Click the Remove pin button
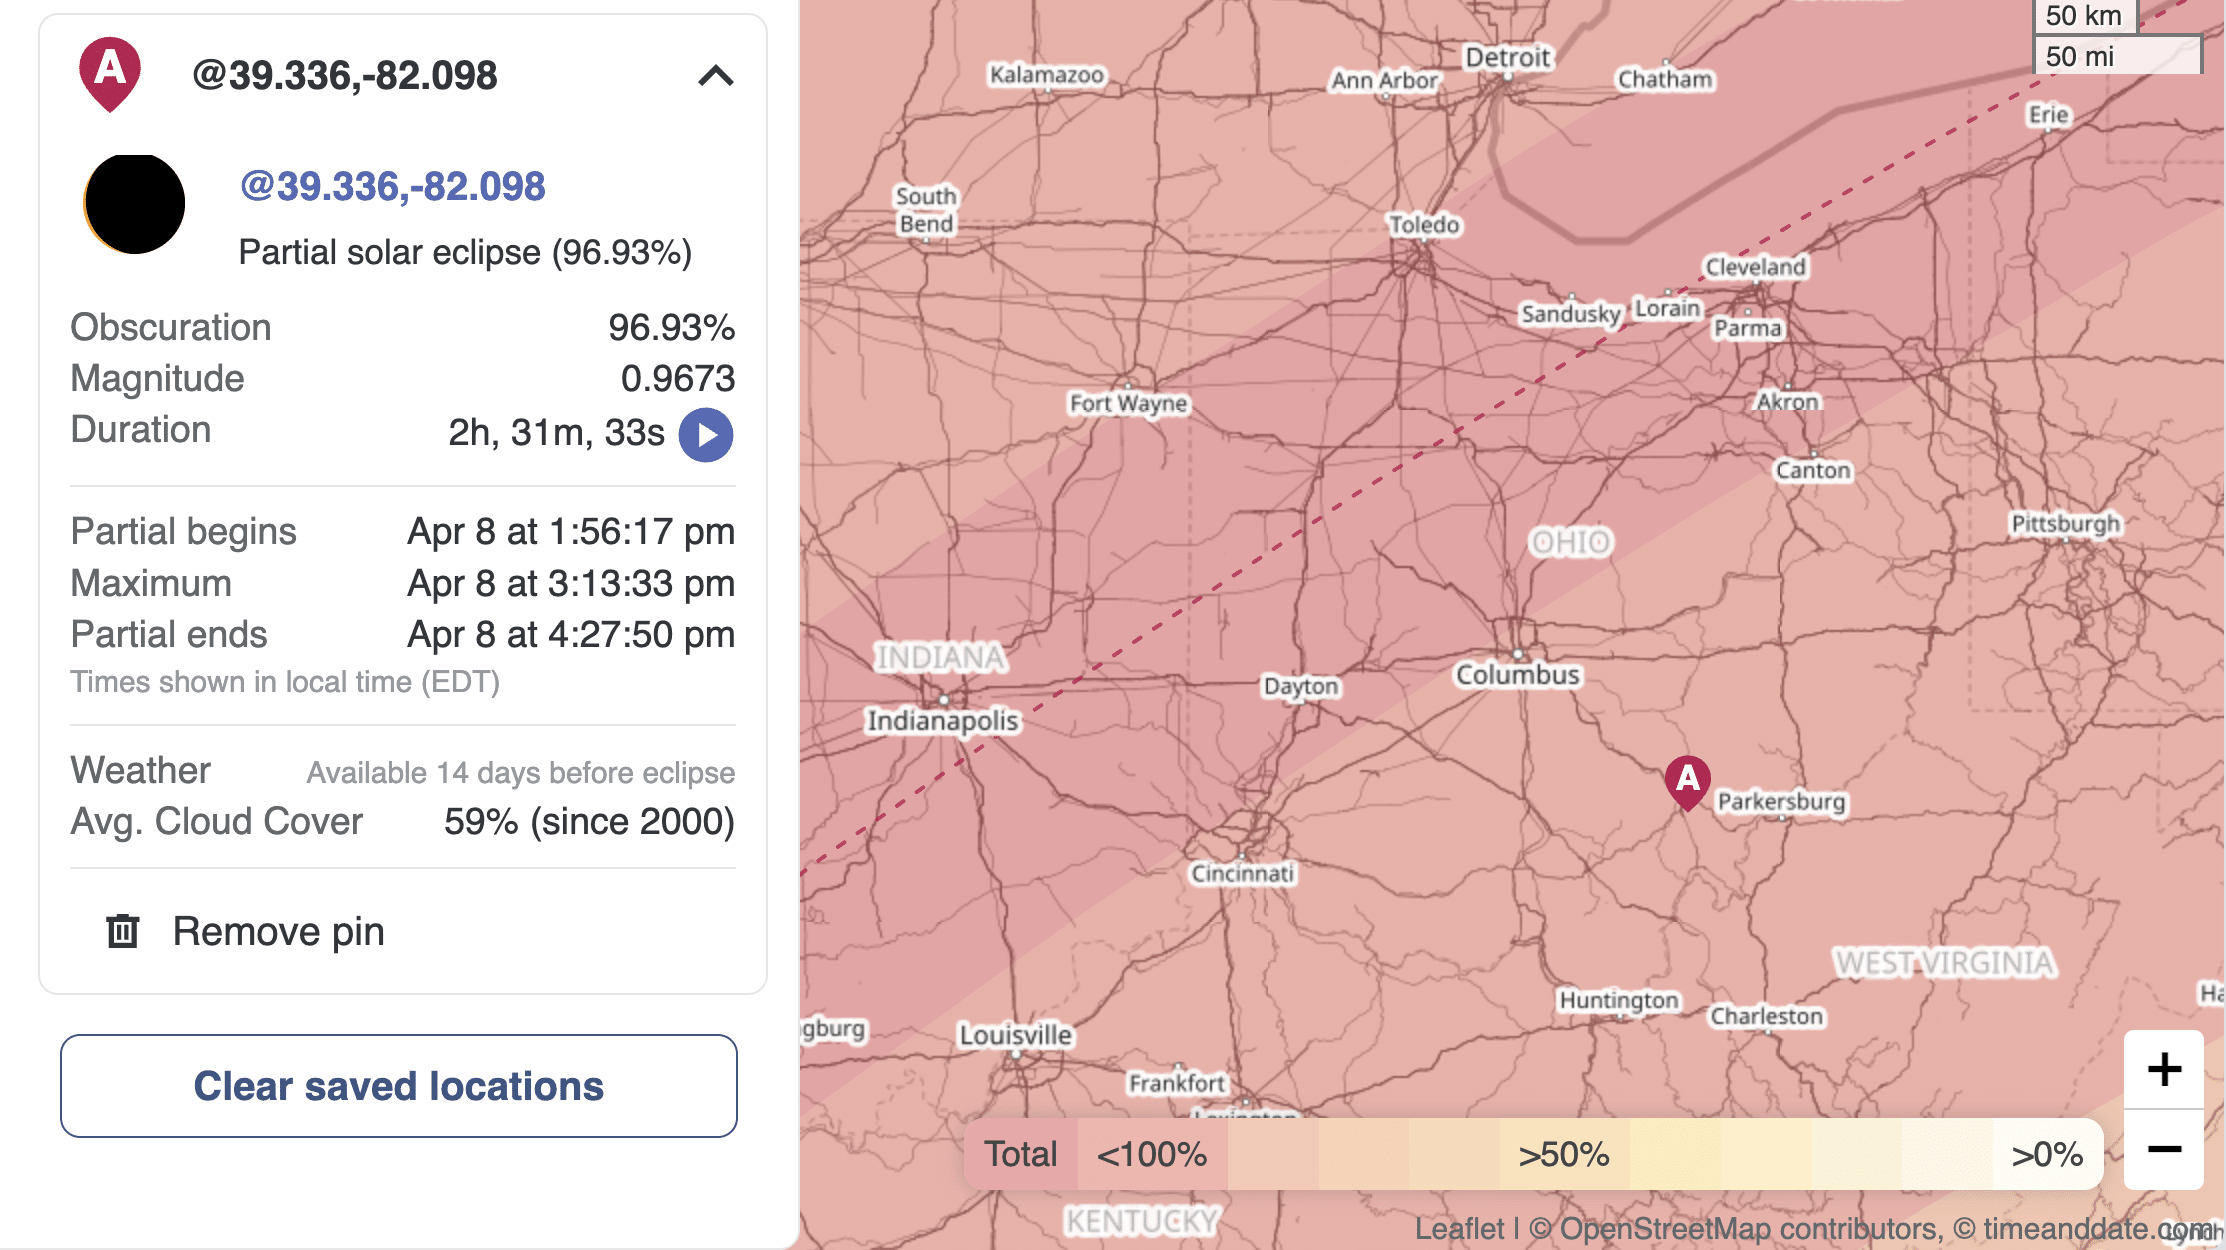 (278, 931)
